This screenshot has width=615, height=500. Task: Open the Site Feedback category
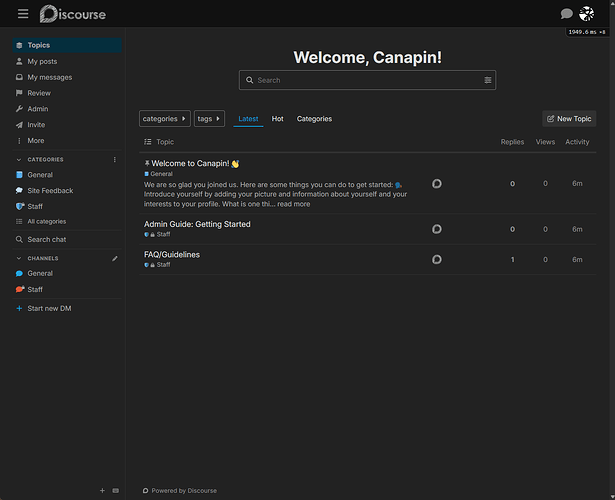point(67,191)
